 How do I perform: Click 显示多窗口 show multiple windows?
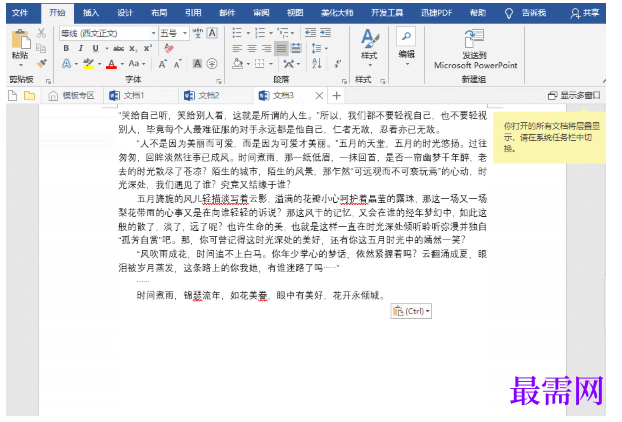[574, 96]
